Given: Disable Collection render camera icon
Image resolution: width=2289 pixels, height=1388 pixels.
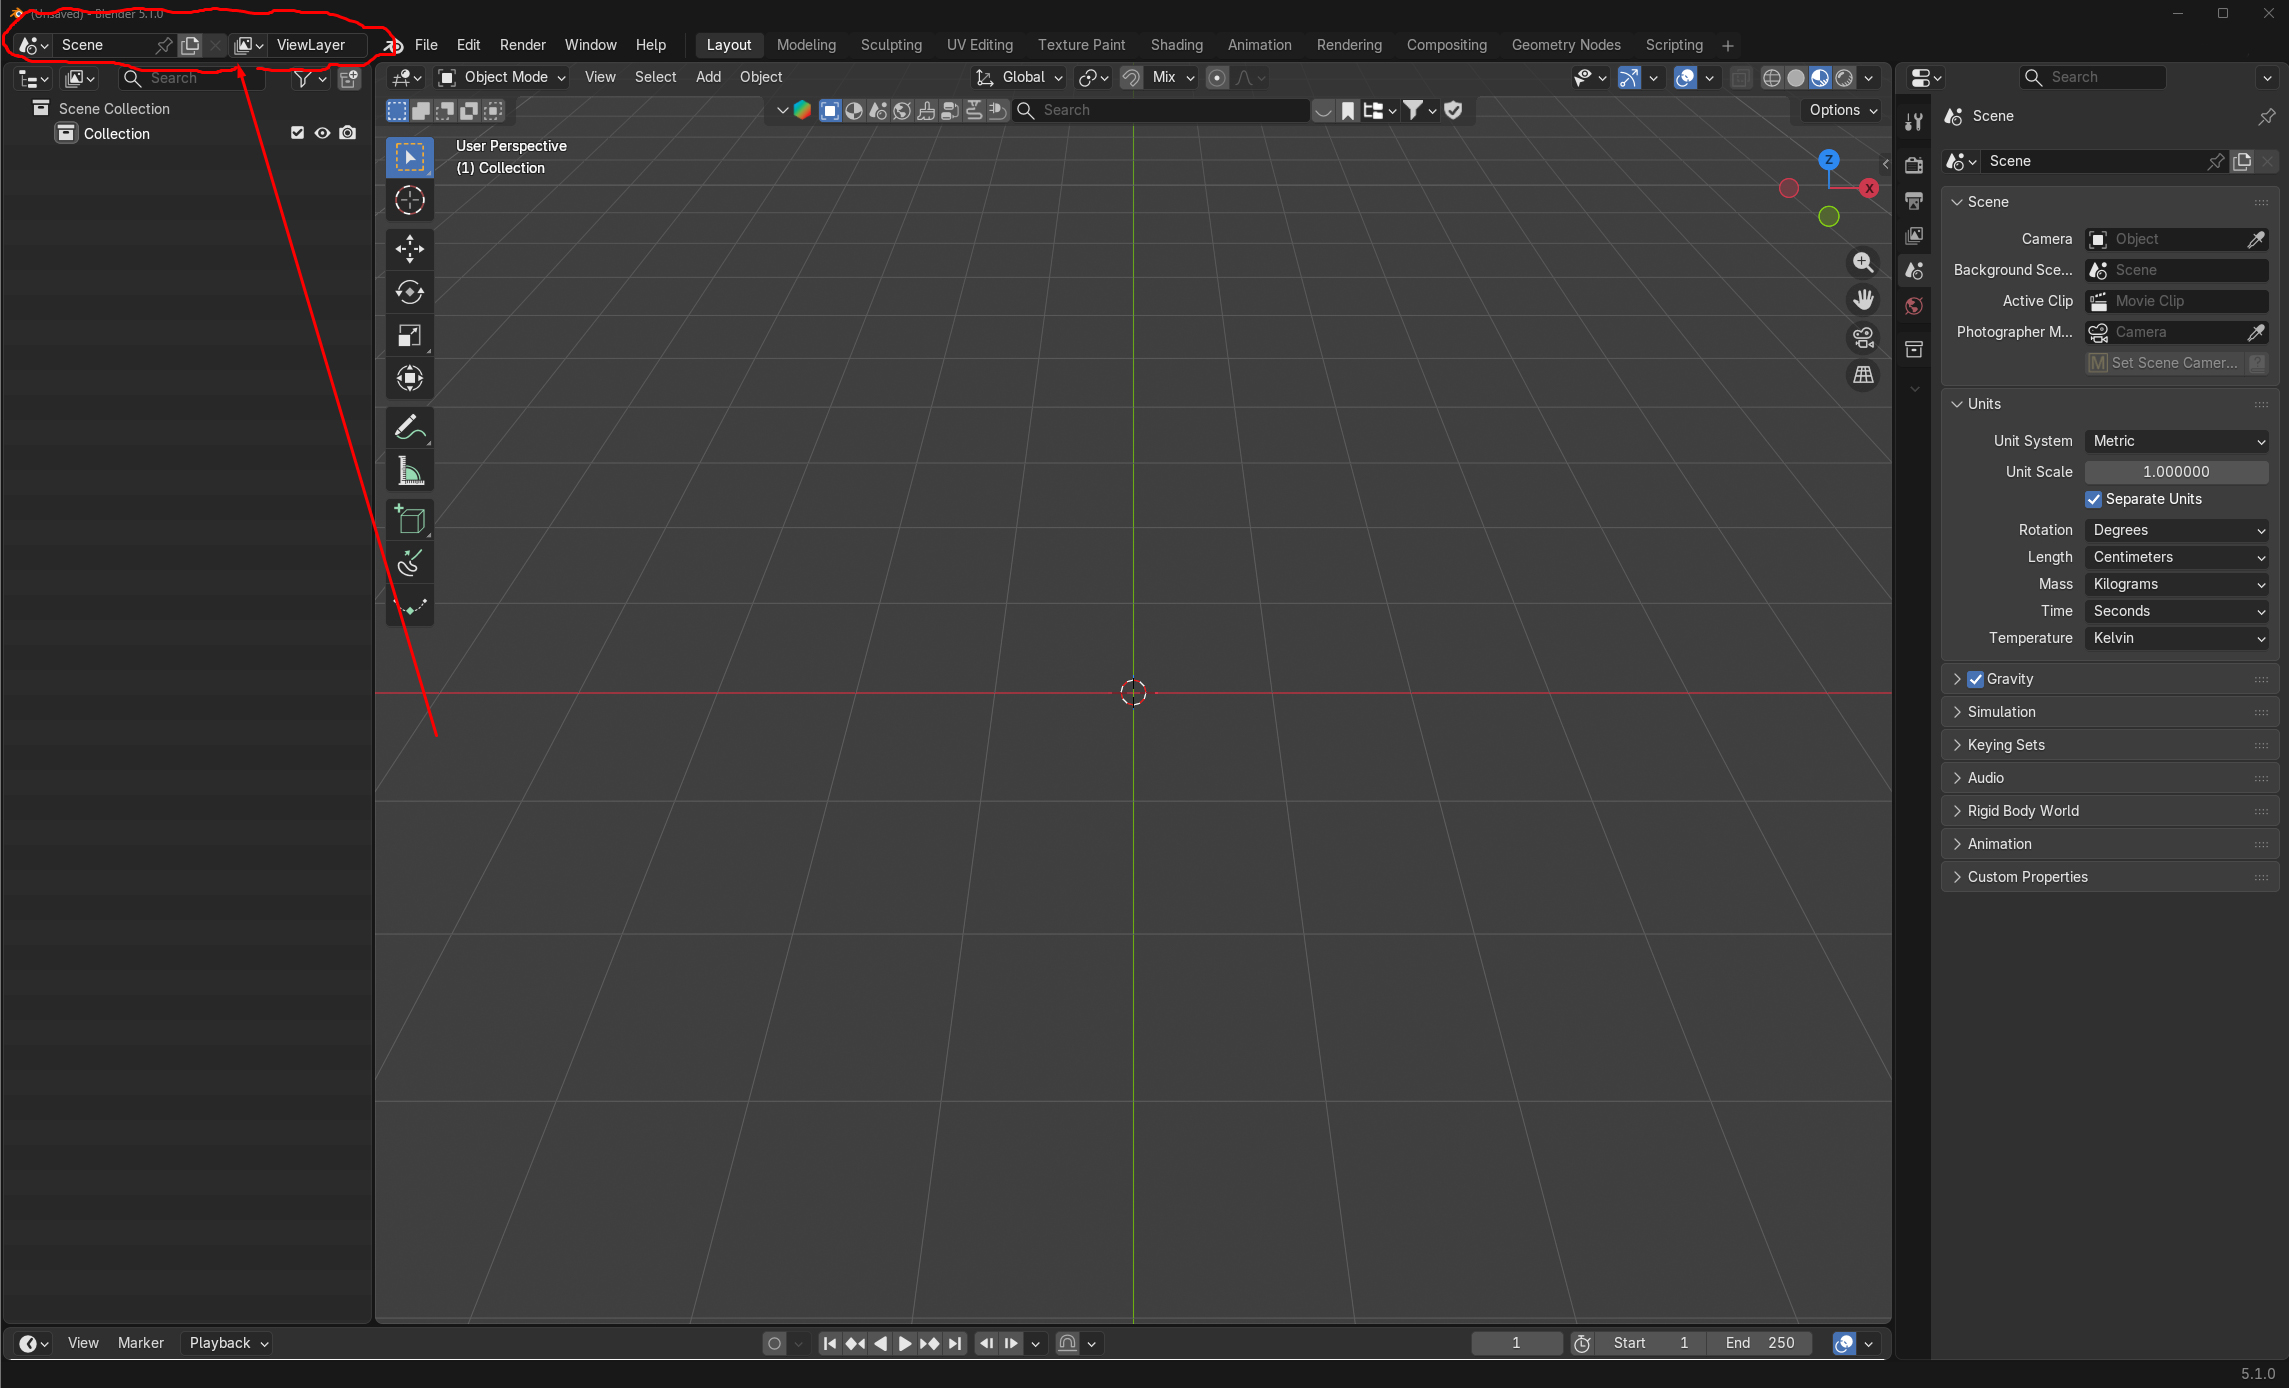Looking at the screenshot, I should pos(347,133).
